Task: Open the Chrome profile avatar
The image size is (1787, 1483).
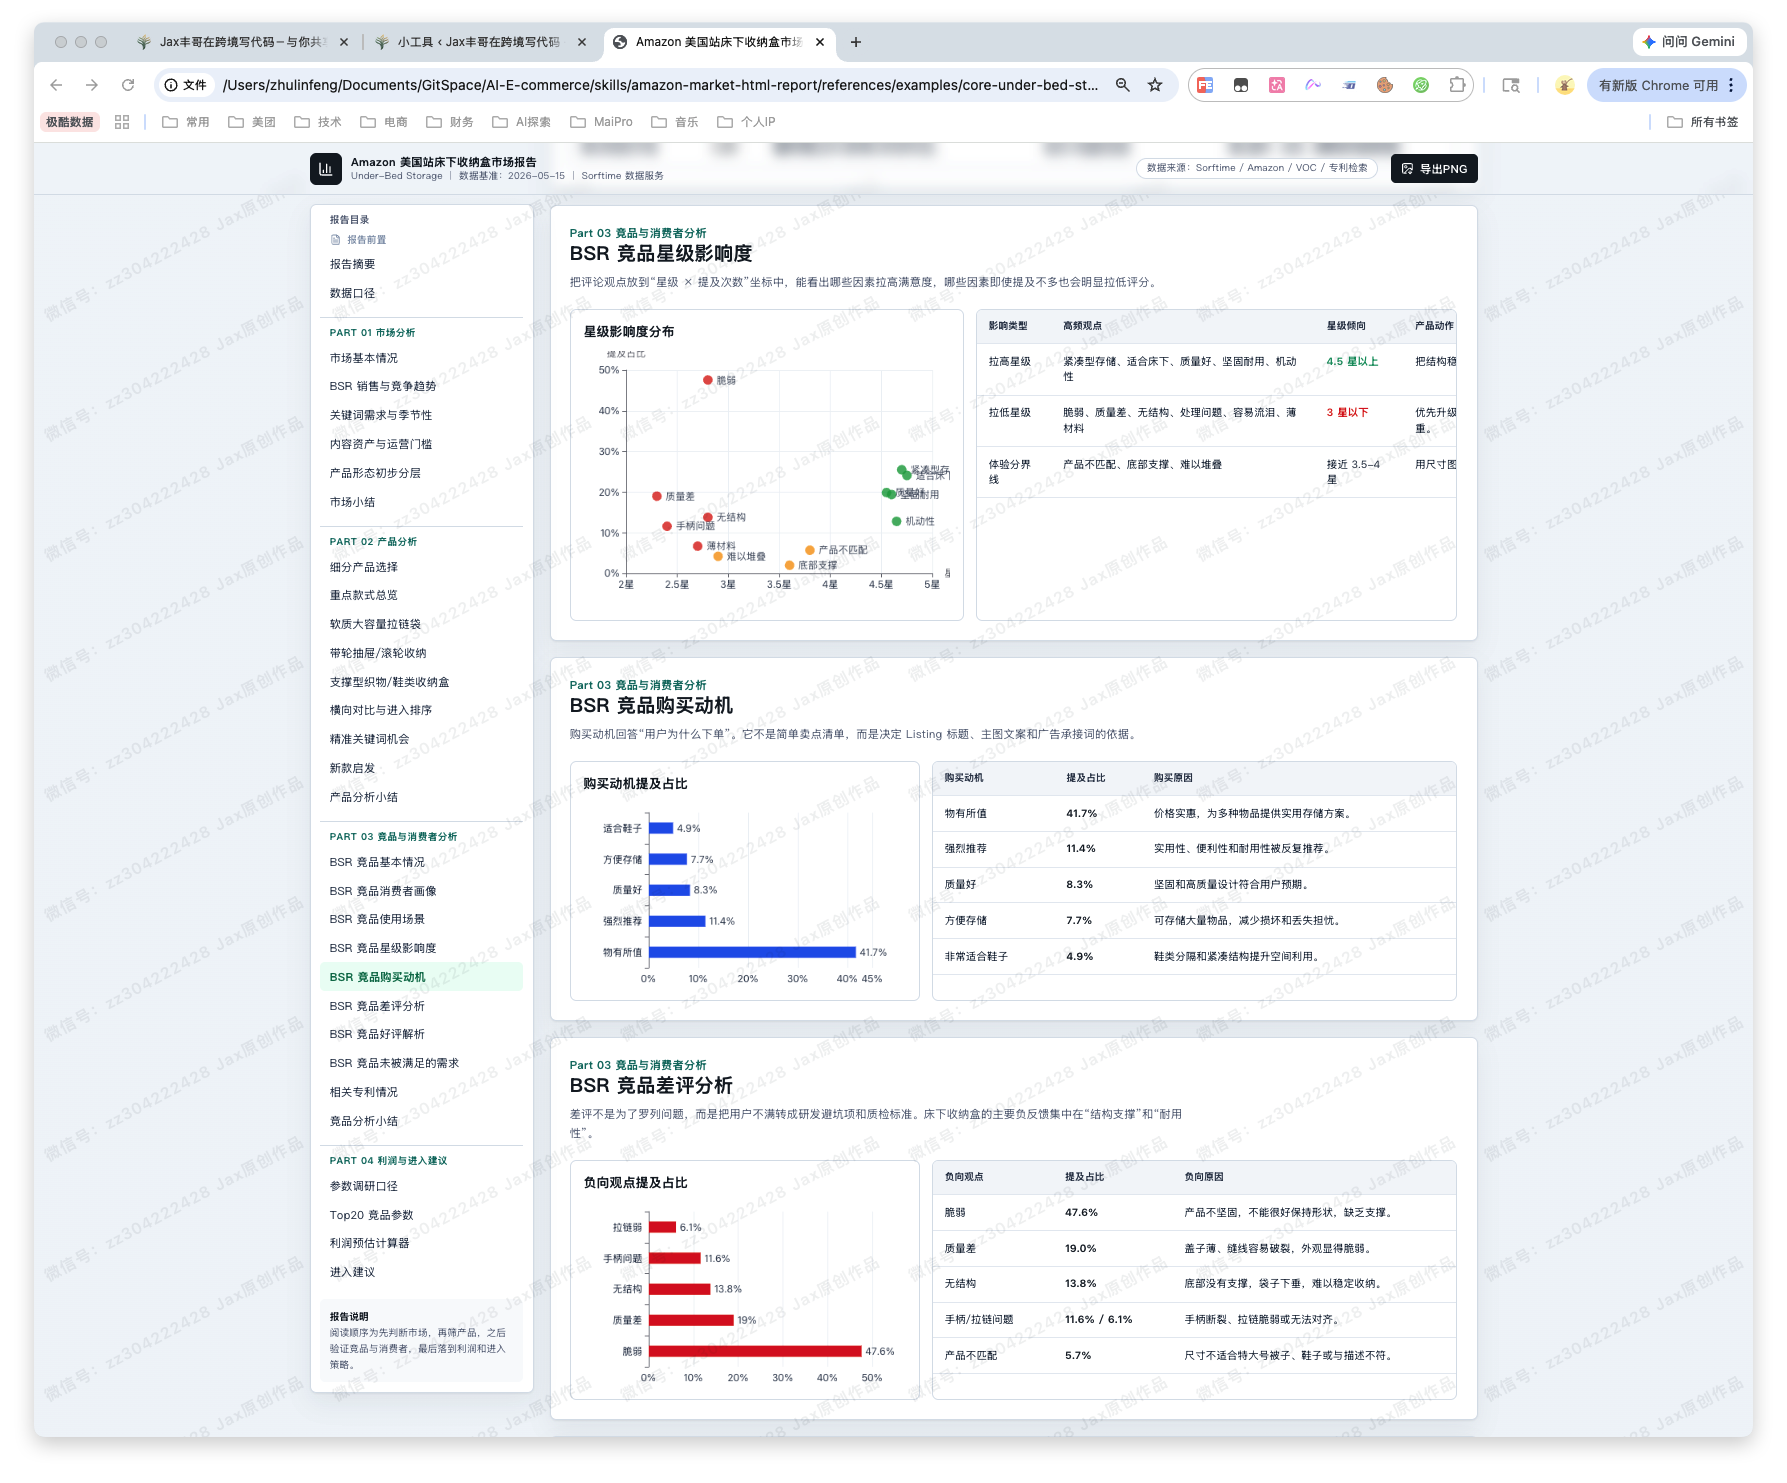Action: click(x=1565, y=85)
